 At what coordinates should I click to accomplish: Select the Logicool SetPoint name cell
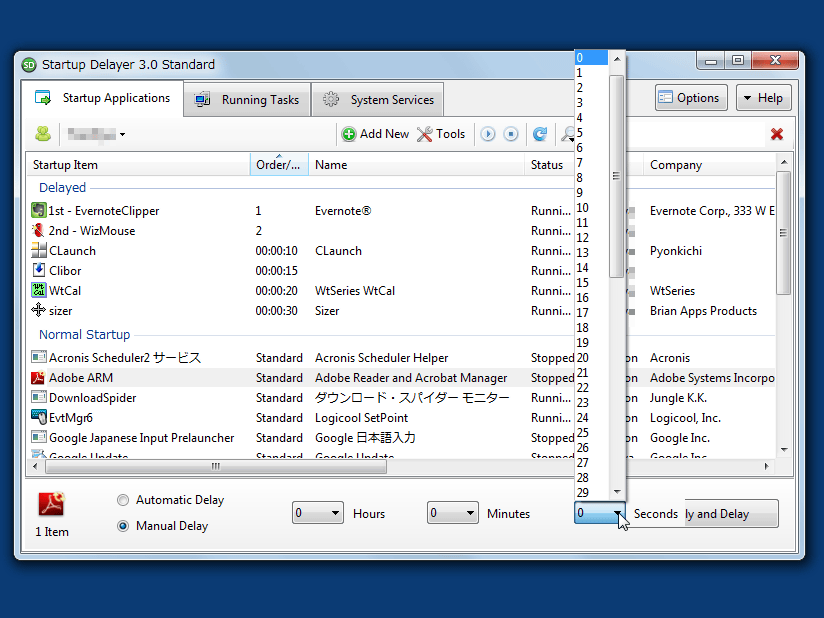click(x=362, y=418)
